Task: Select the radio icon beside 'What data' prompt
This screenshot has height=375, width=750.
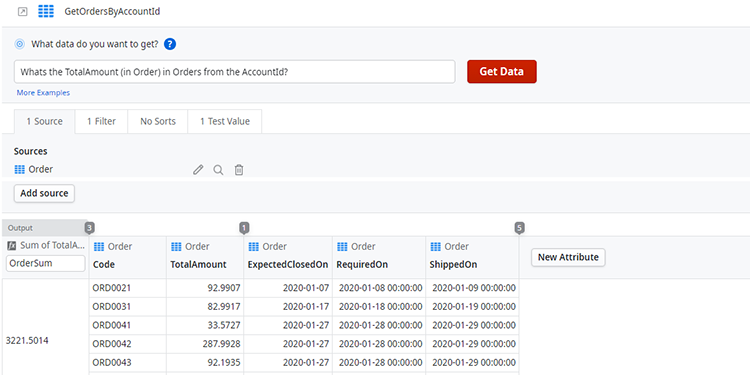Action: tap(20, 44)
